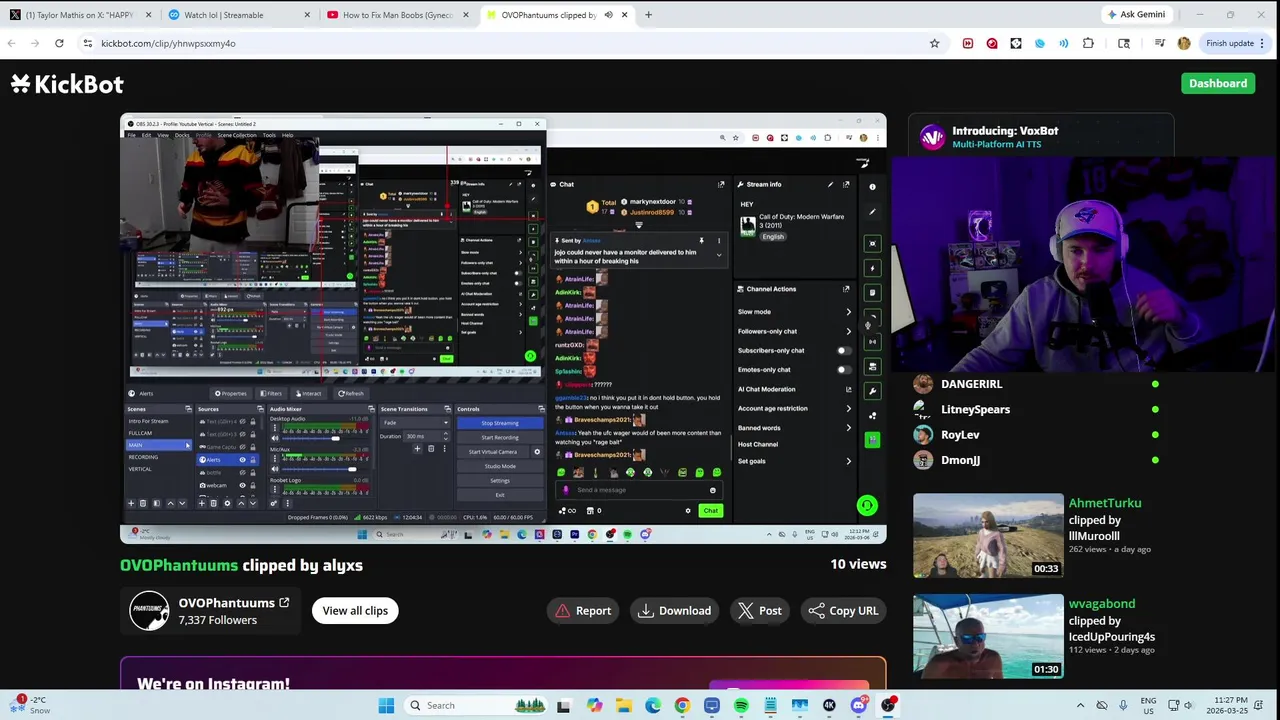This screenshot has height=720, width=1280.
Task: Click the KickBot logo
Action: coord(67,84)
